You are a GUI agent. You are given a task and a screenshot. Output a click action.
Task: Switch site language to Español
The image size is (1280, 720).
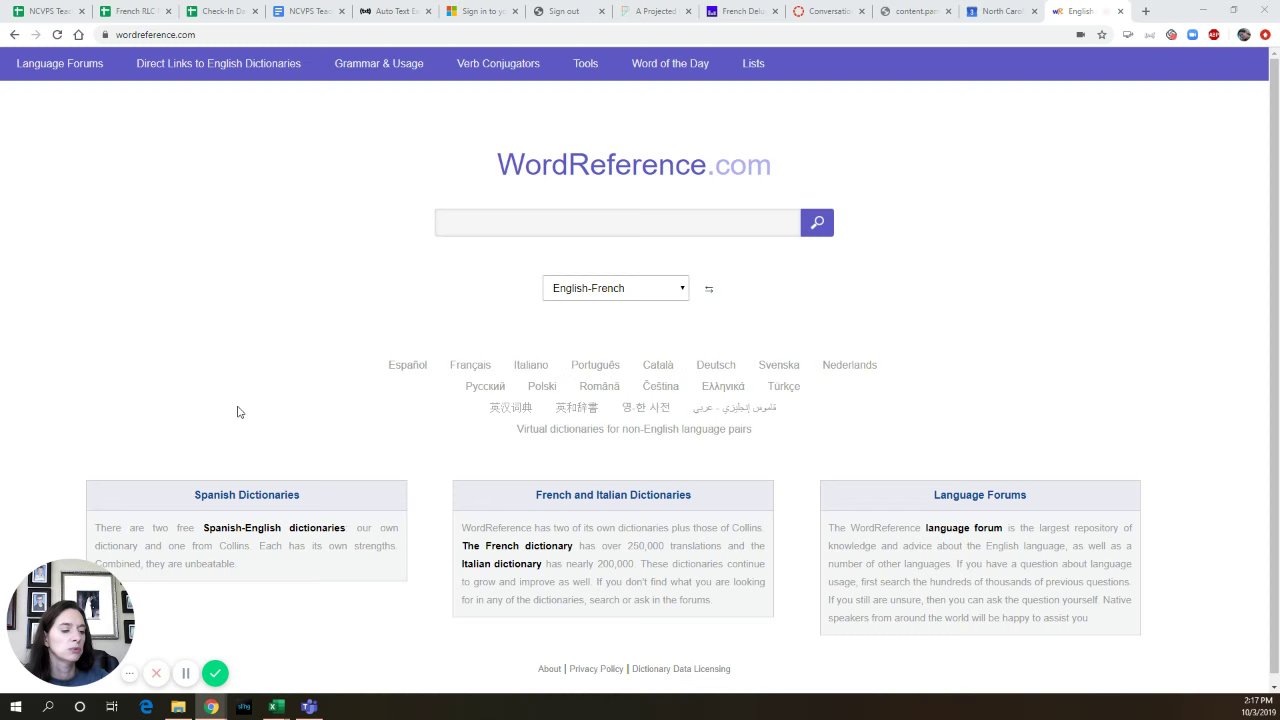[408, 365]
